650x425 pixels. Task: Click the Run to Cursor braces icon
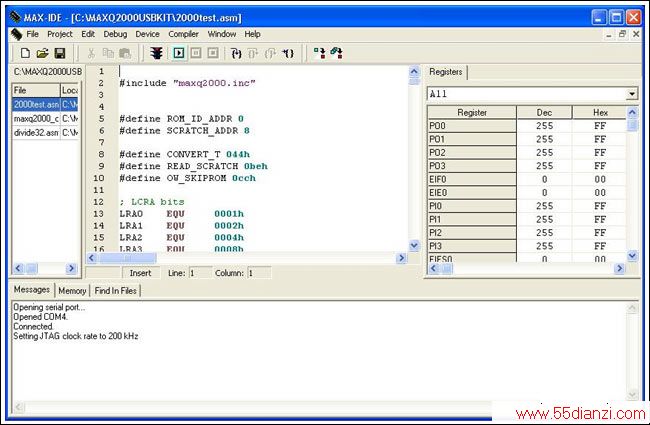click(x=288, y=53)
